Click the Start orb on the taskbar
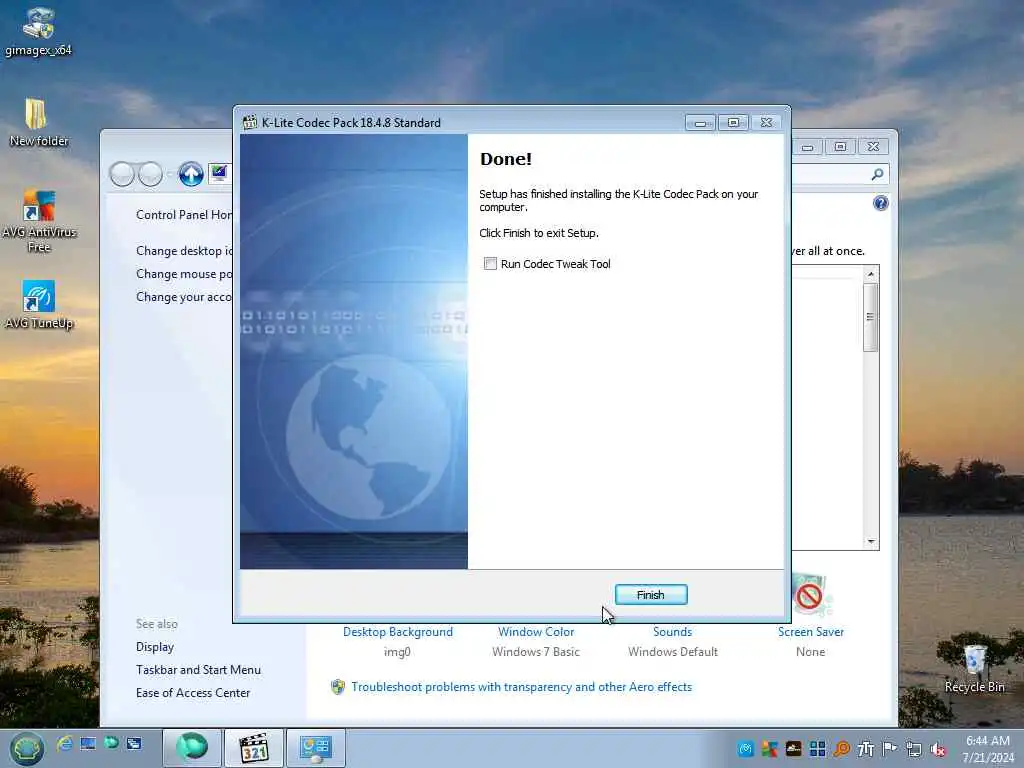Viewport: 1024px width, 768px height. tap(26, 748)
